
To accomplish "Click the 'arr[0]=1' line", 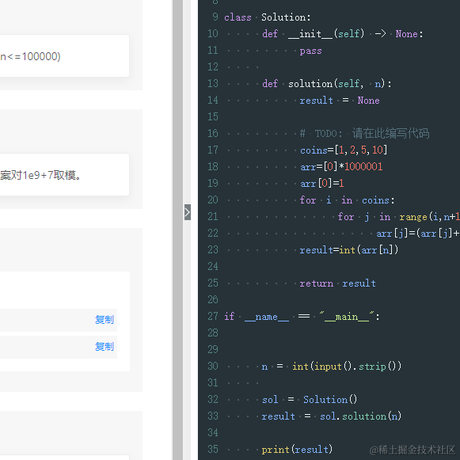I will tap(322, 183).
